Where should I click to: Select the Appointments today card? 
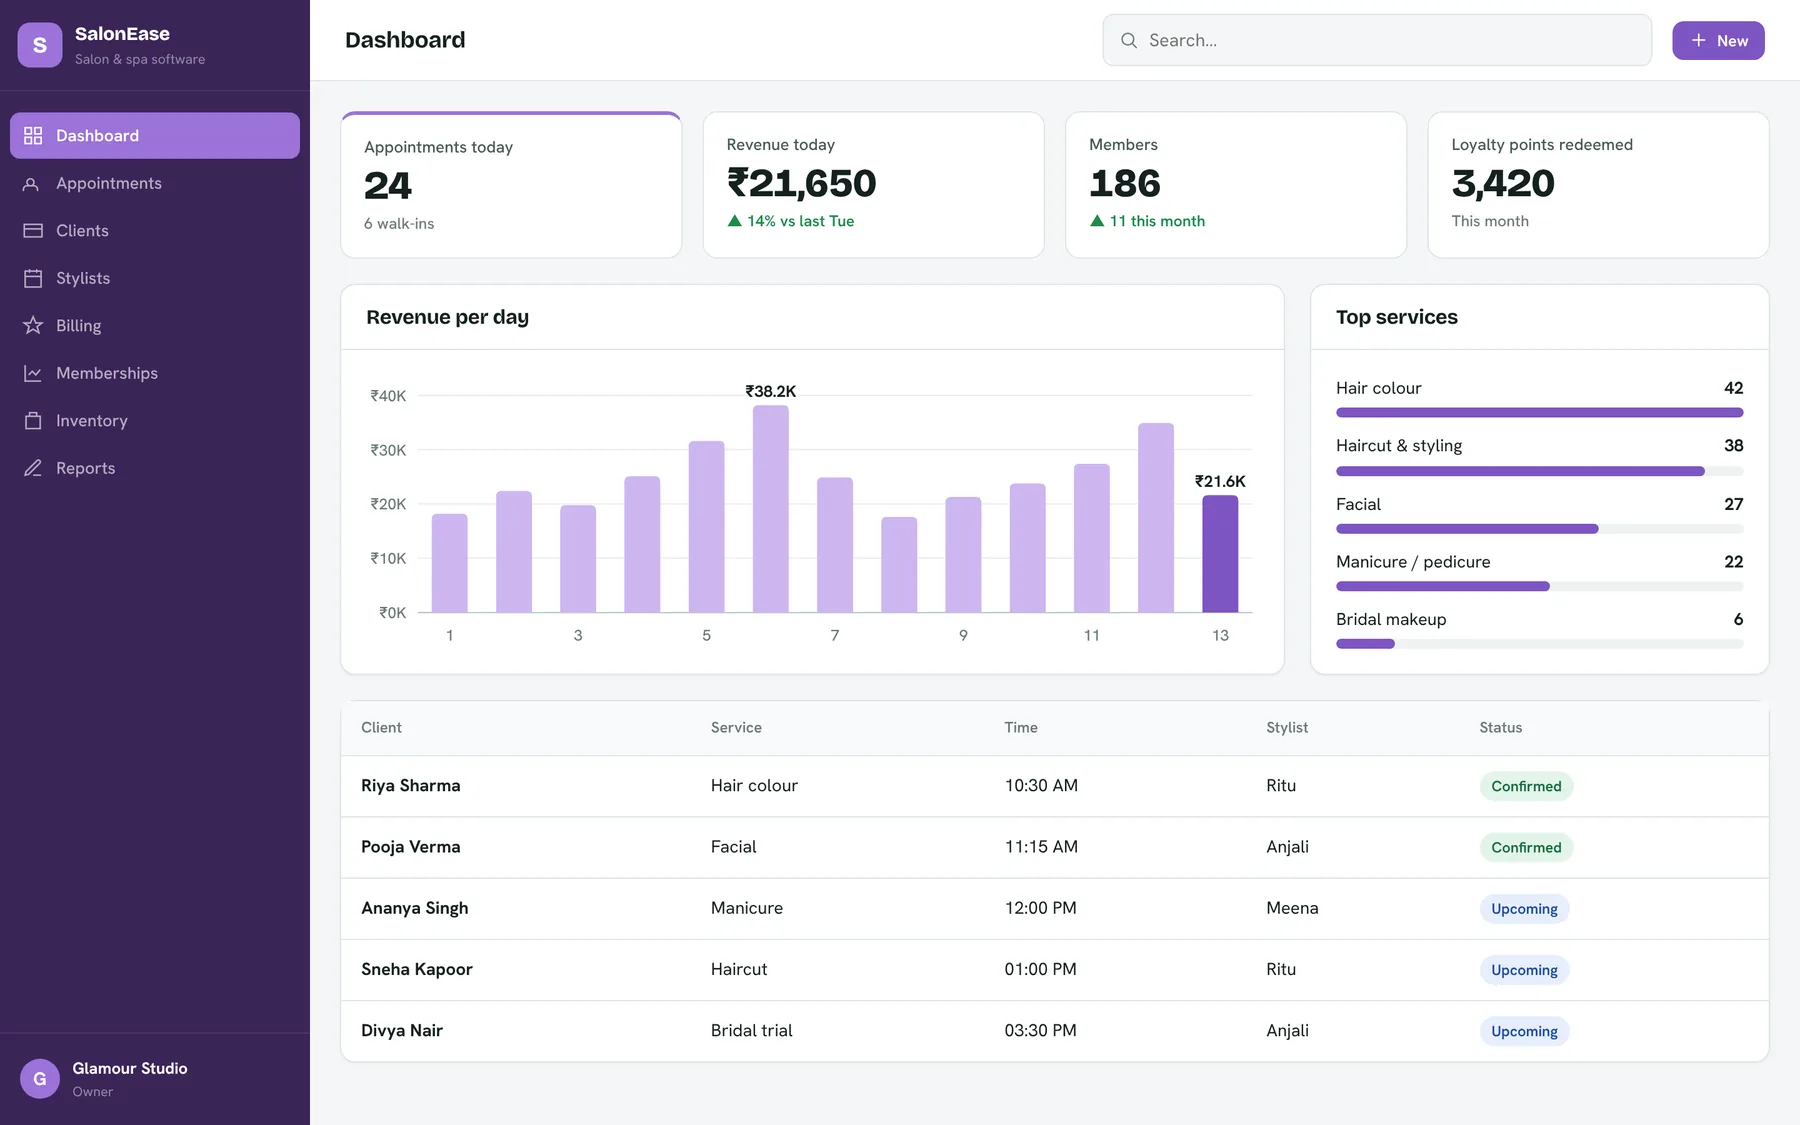tap(511, 185)
